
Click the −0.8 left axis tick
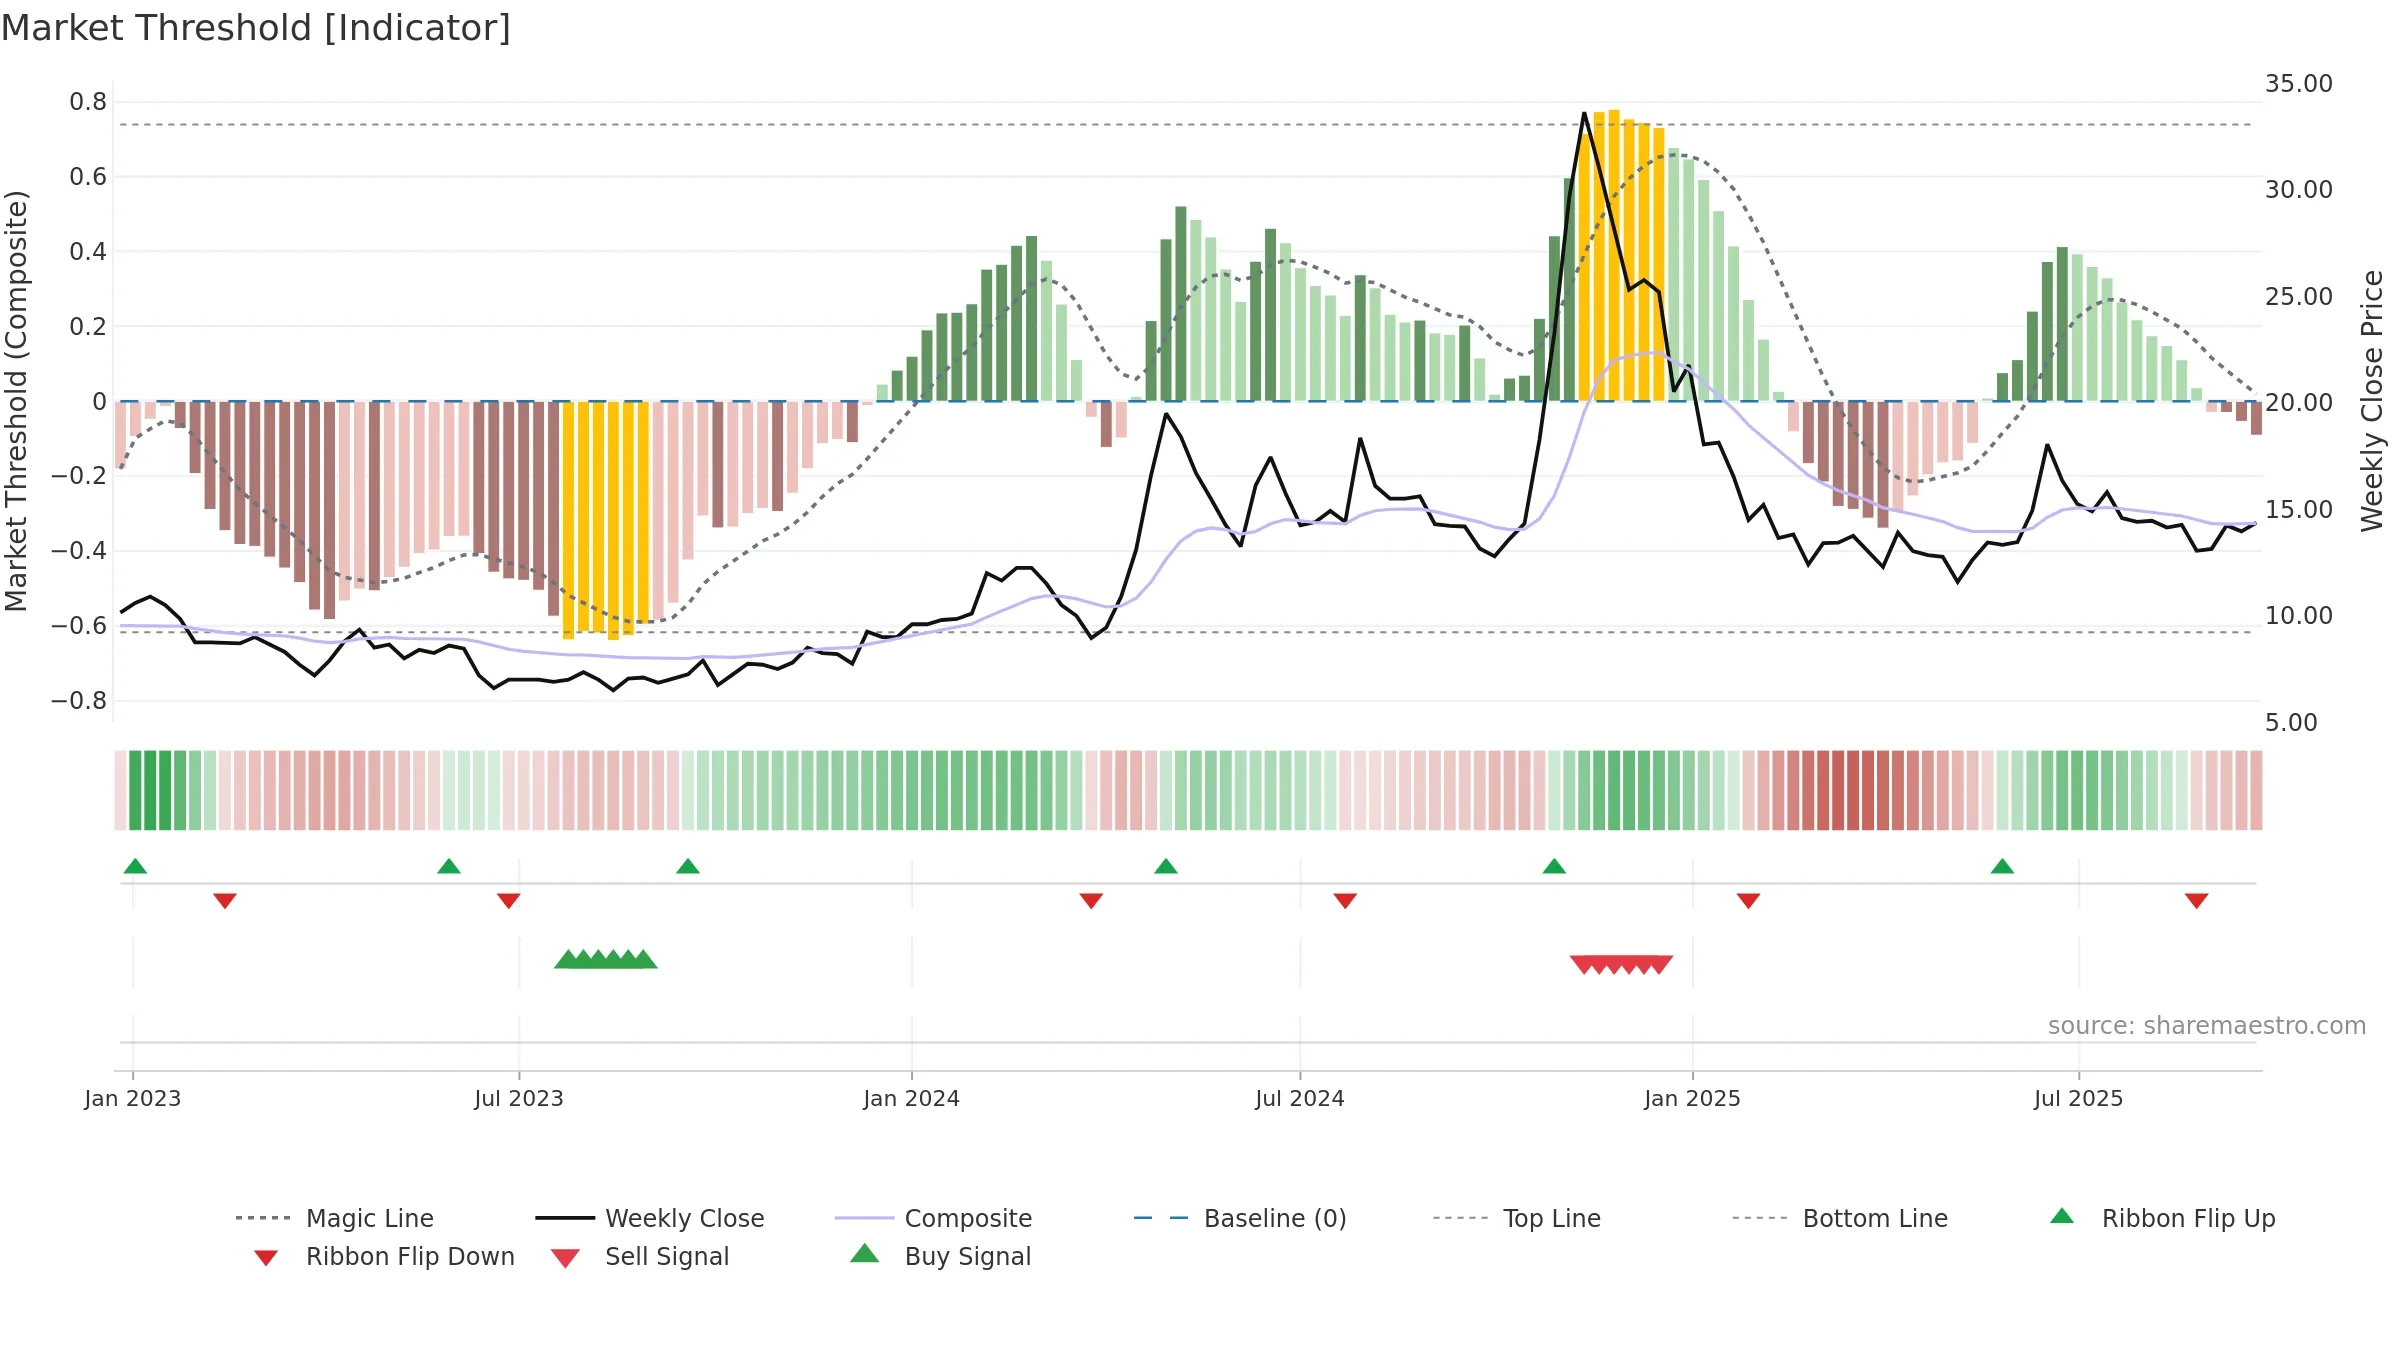pyautogui.click(x=79, y=701)
